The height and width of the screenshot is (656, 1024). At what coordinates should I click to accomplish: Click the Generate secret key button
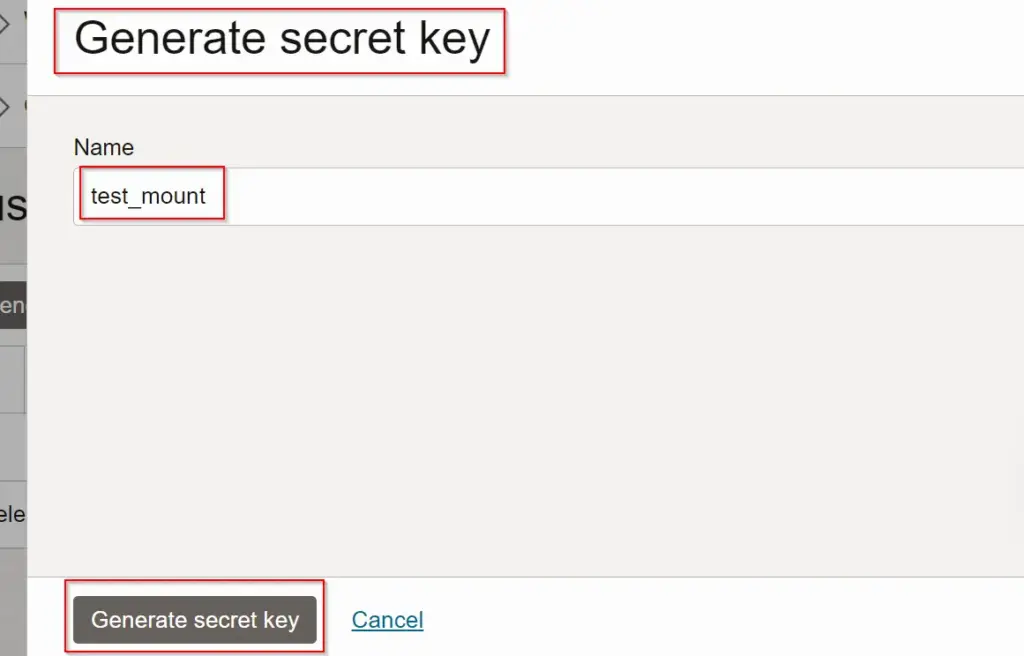pos(195,620)
